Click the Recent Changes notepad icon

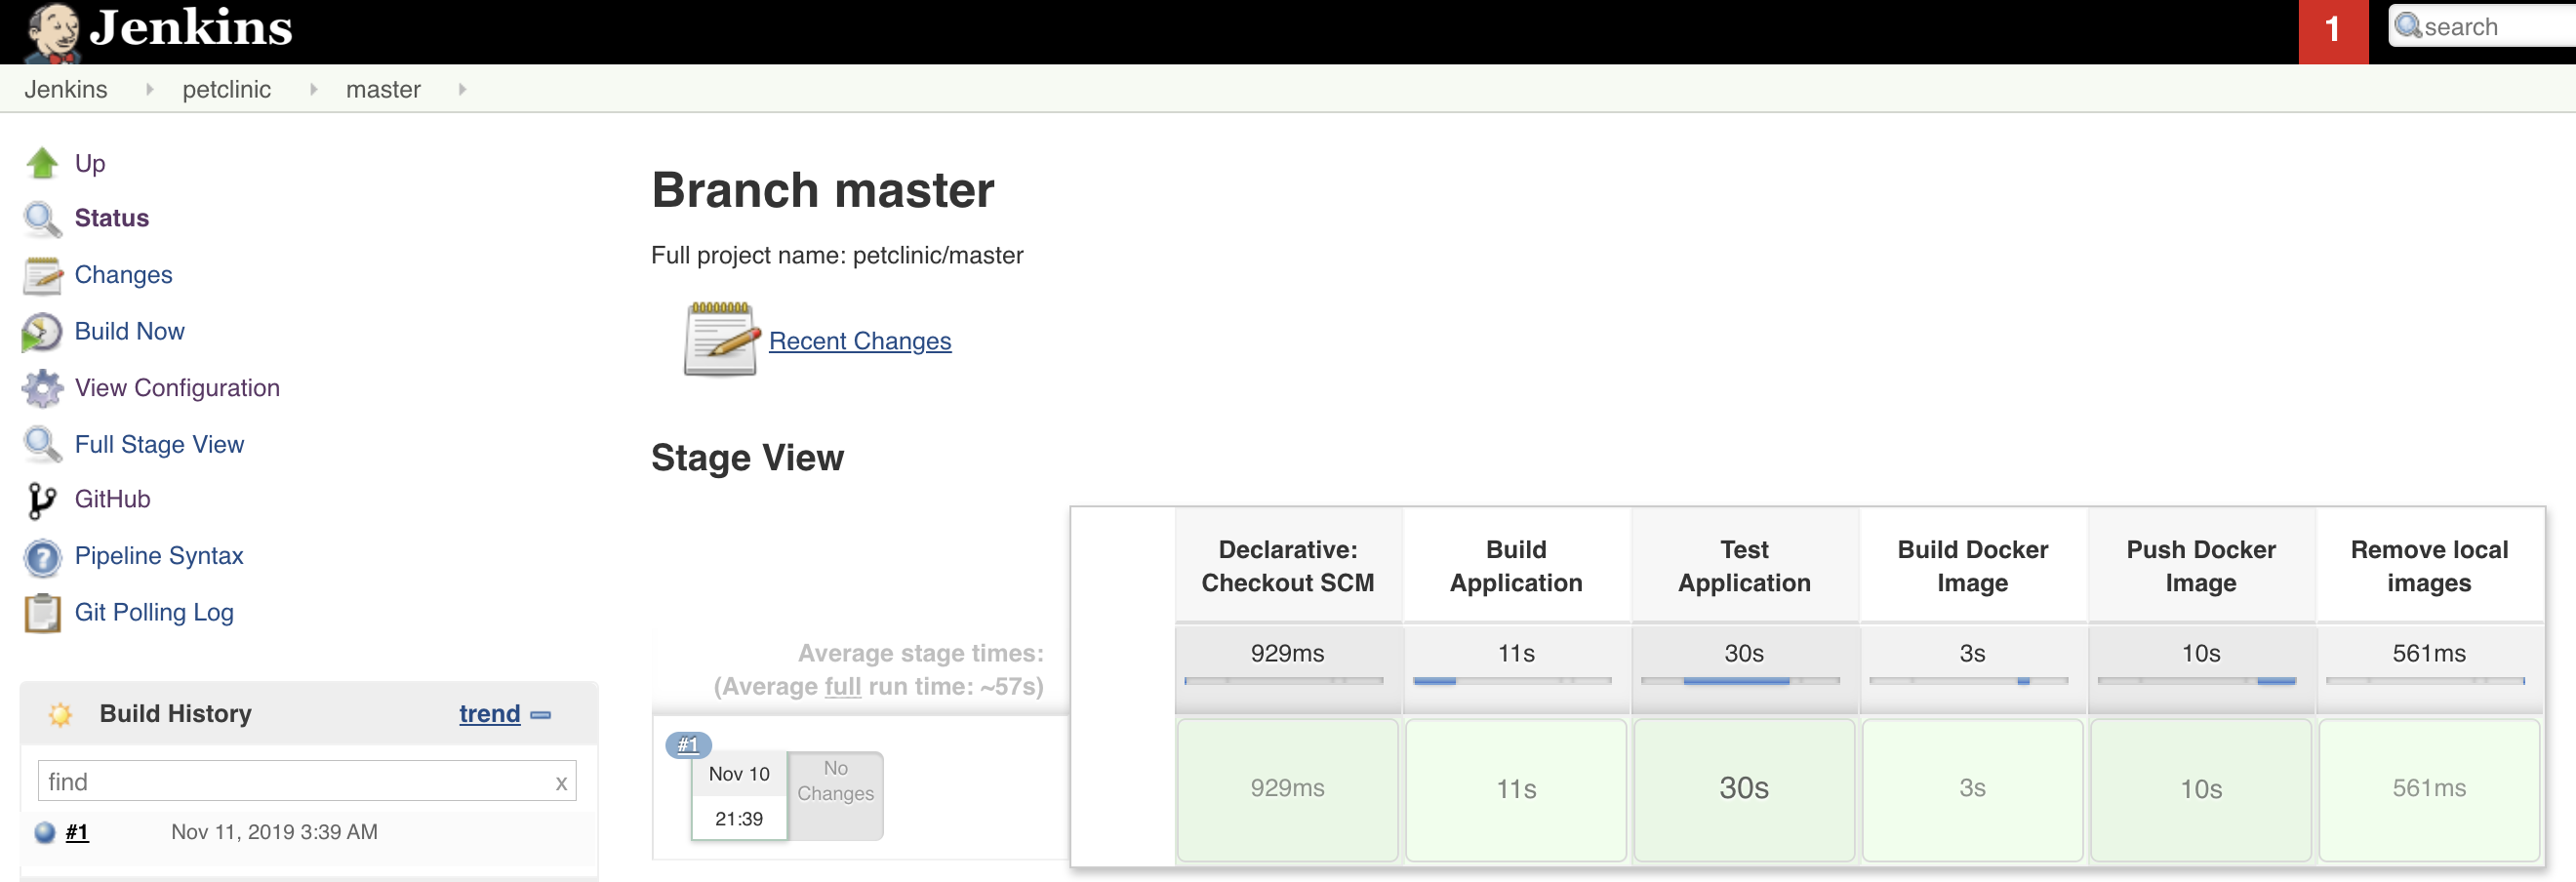click(722, 339)
